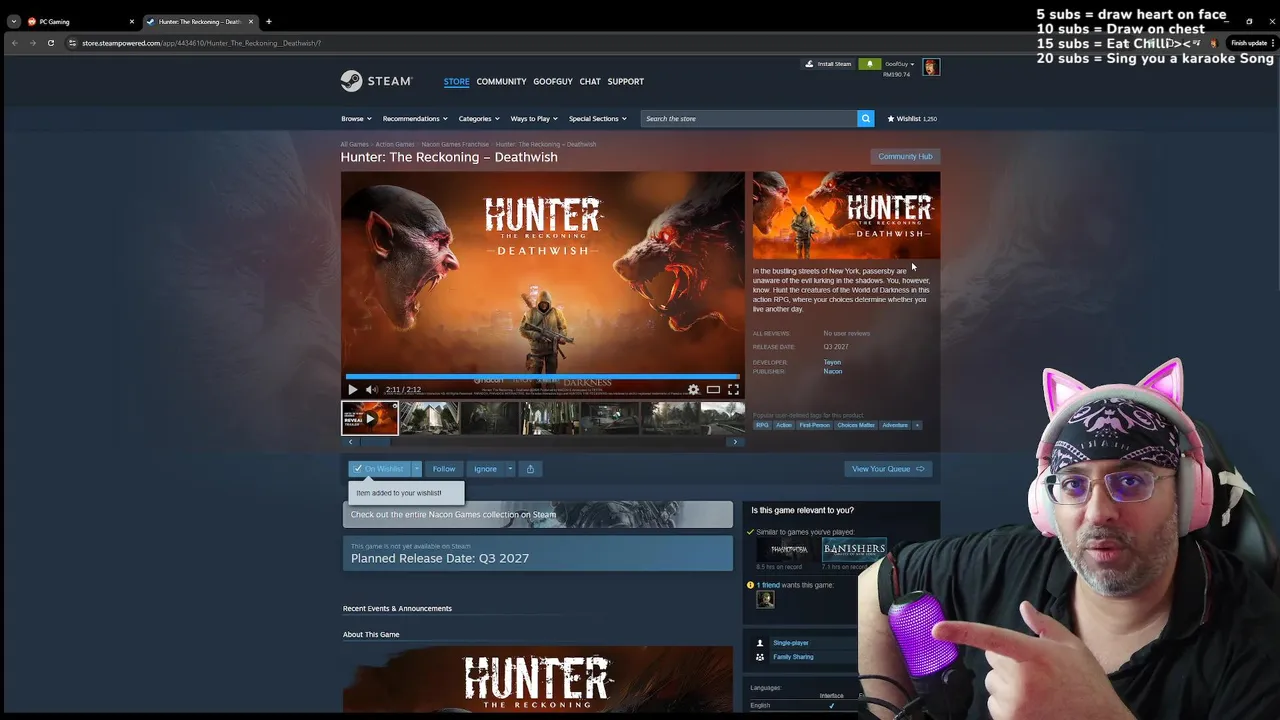Open the GOOFGUY menu item

553,82
